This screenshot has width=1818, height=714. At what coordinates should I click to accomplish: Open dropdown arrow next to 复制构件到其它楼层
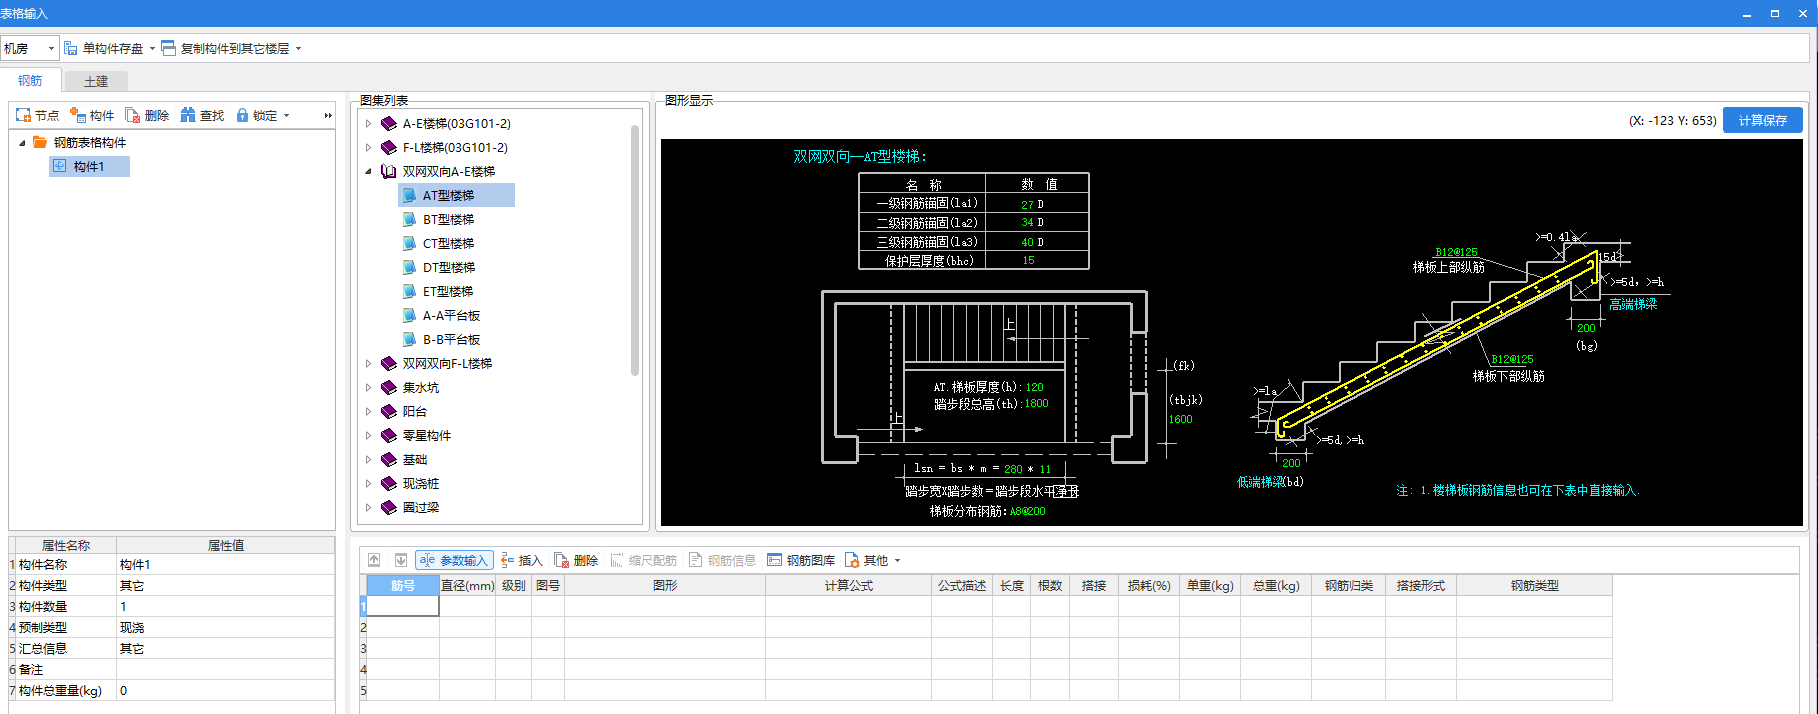[x=298, y=48]
